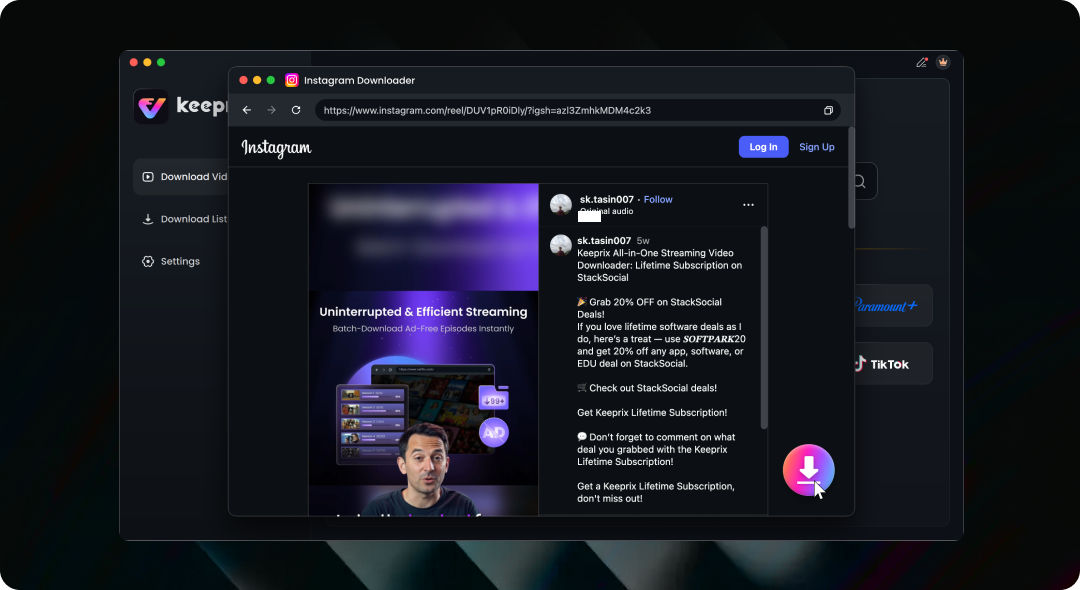Viewport: 1080px width, 590px height.
Task: Click the copy icon in the URL bar
Action: [828, 110]
